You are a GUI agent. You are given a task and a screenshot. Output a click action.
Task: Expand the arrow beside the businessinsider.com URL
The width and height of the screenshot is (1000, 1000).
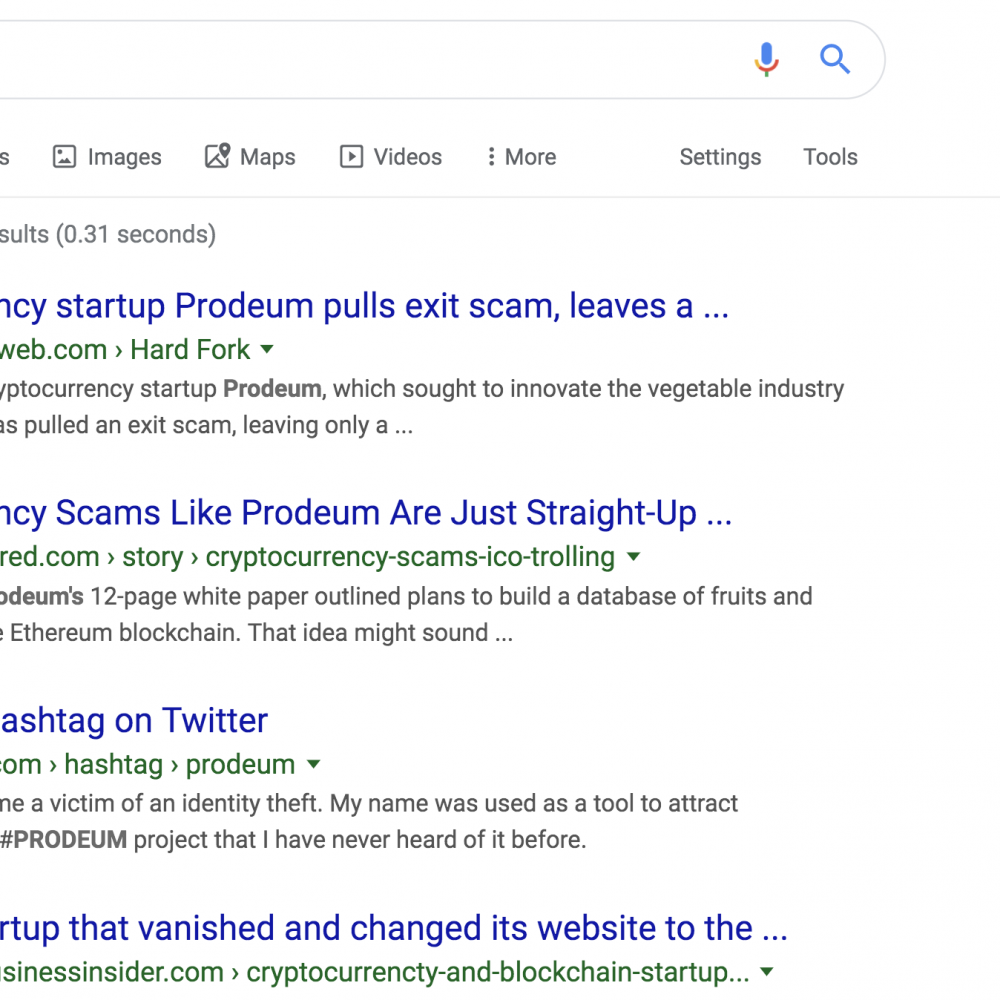tap(767, 971)
